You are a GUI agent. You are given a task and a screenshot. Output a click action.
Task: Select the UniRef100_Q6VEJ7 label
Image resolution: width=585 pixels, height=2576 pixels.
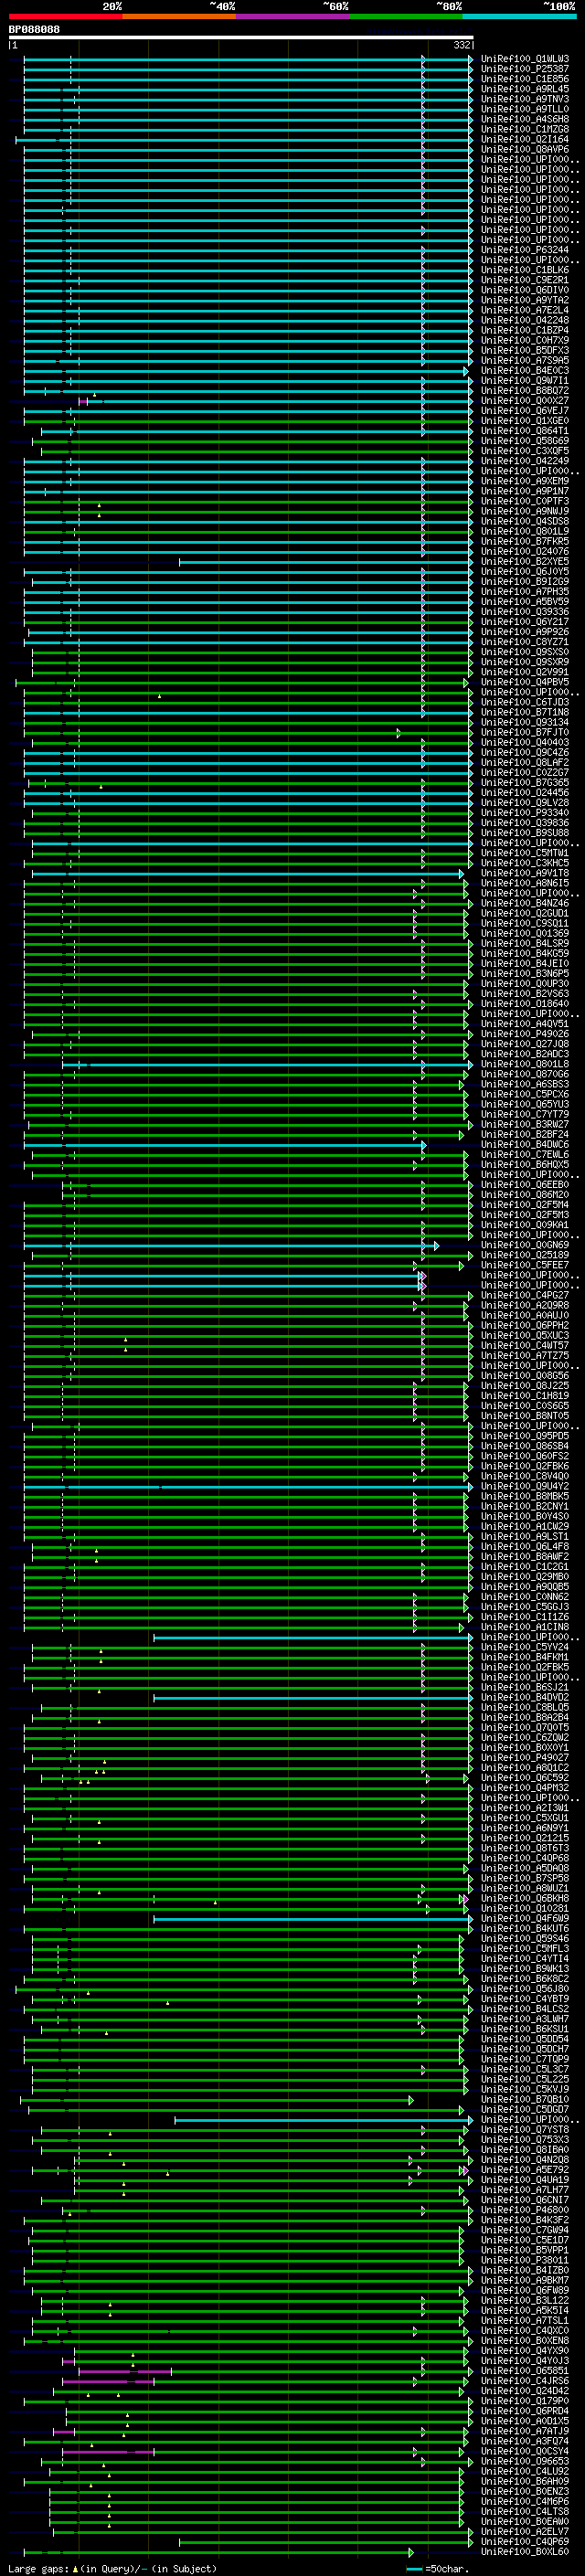(x=525, y=410)
